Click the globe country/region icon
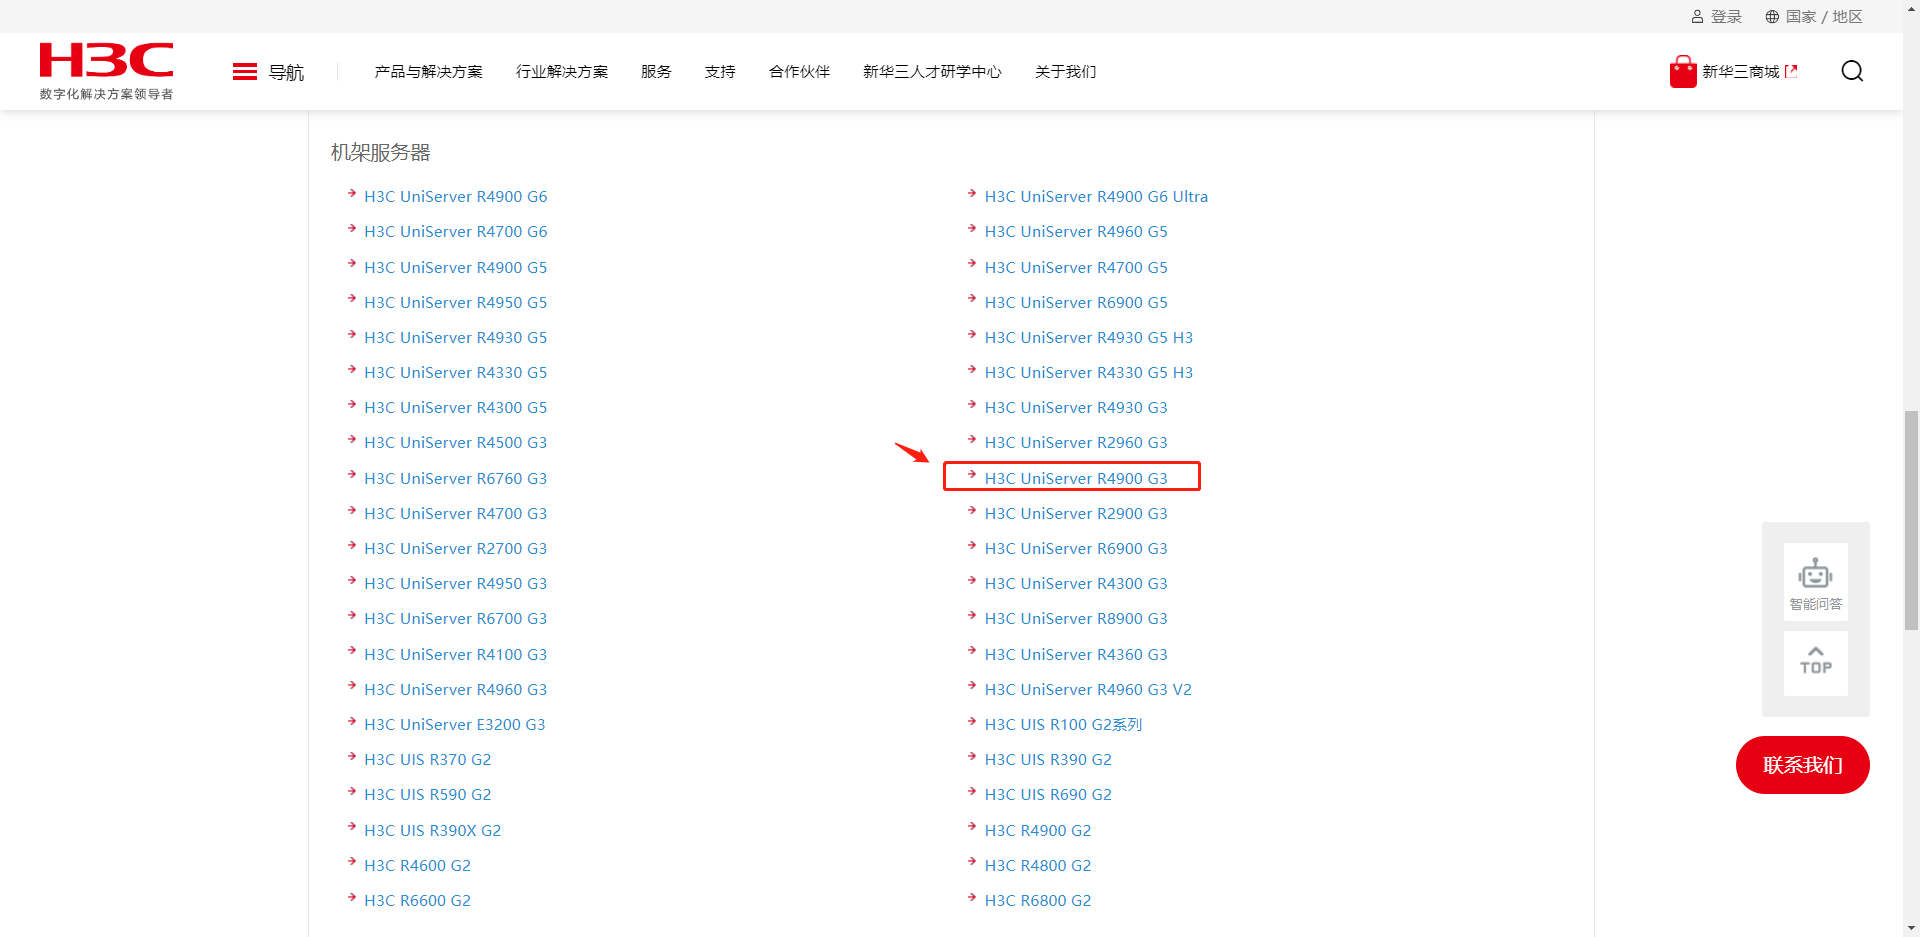This screenshot has height=937, width=1920. click(x=1772, y=17)
